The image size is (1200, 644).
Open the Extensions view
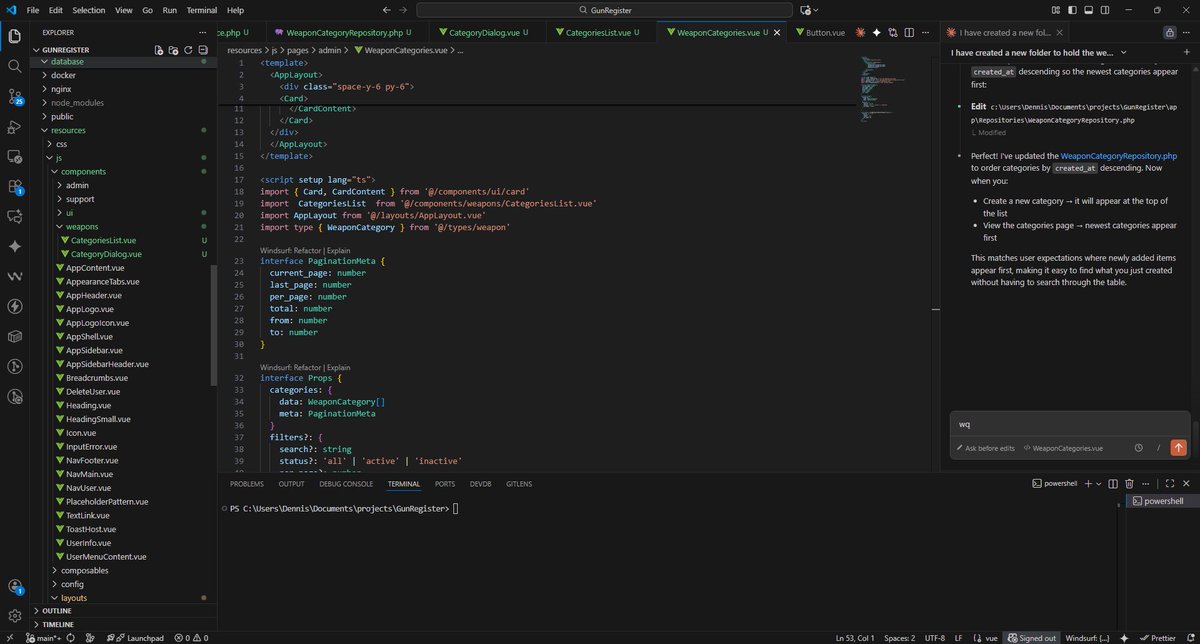coord(15,186)
